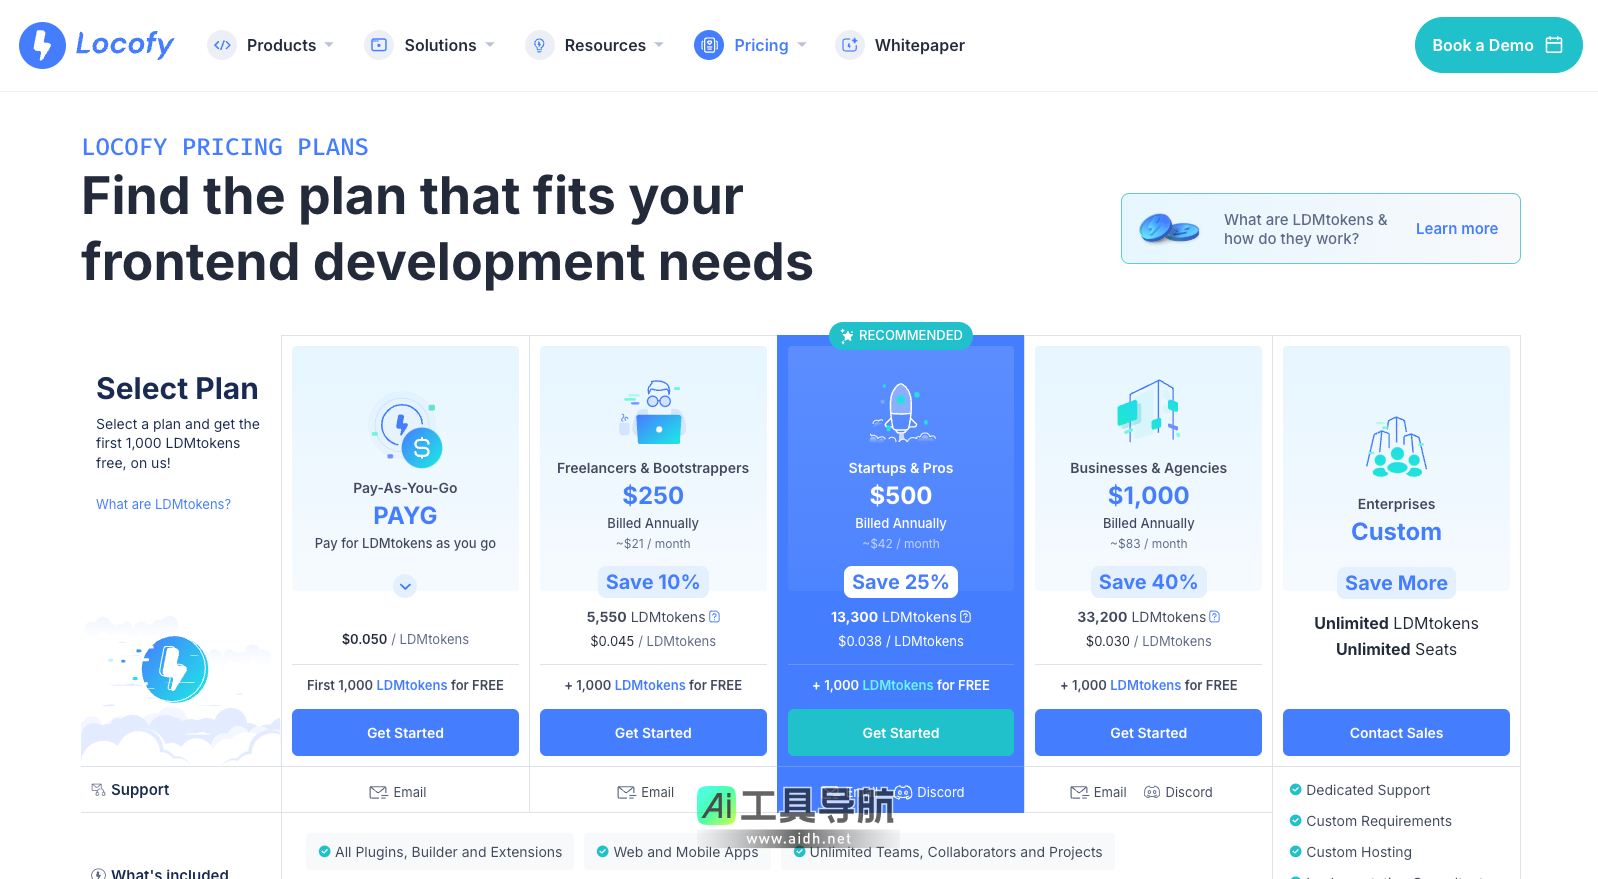Click the Custom Hosting item
Screen dimensions: 1598x879
tap(1358, 852)
